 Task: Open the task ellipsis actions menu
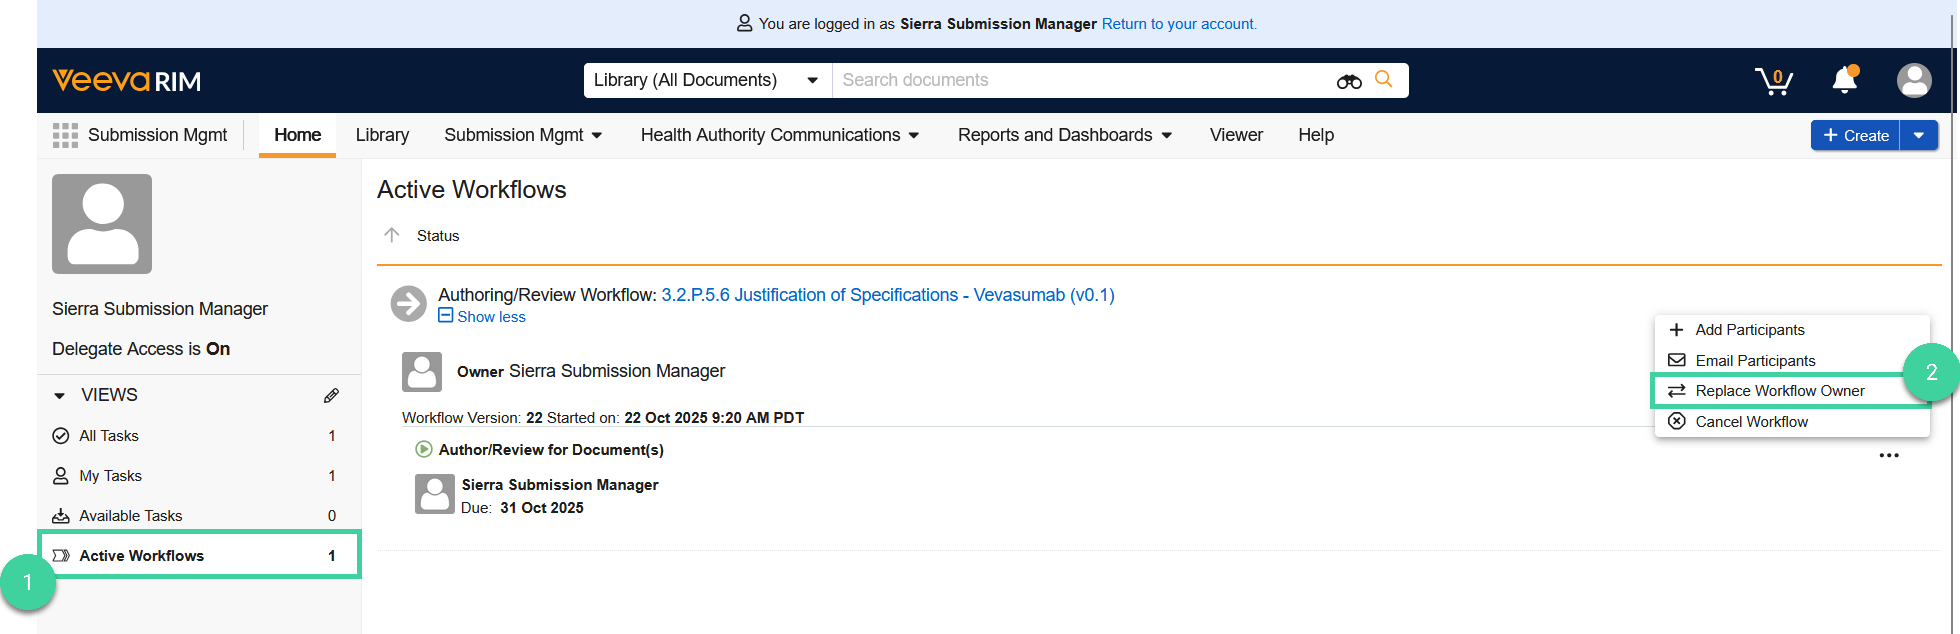(1889, 456)
